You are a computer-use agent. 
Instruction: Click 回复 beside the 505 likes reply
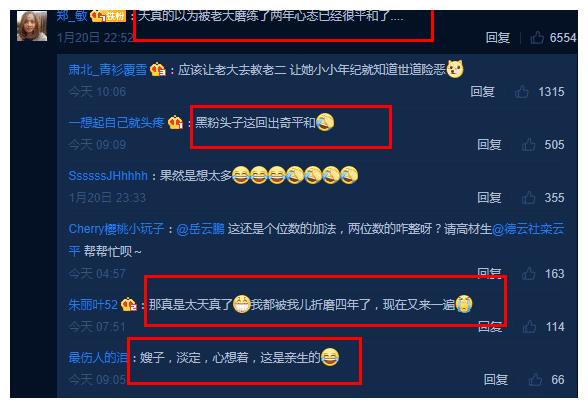pos(489,145)
